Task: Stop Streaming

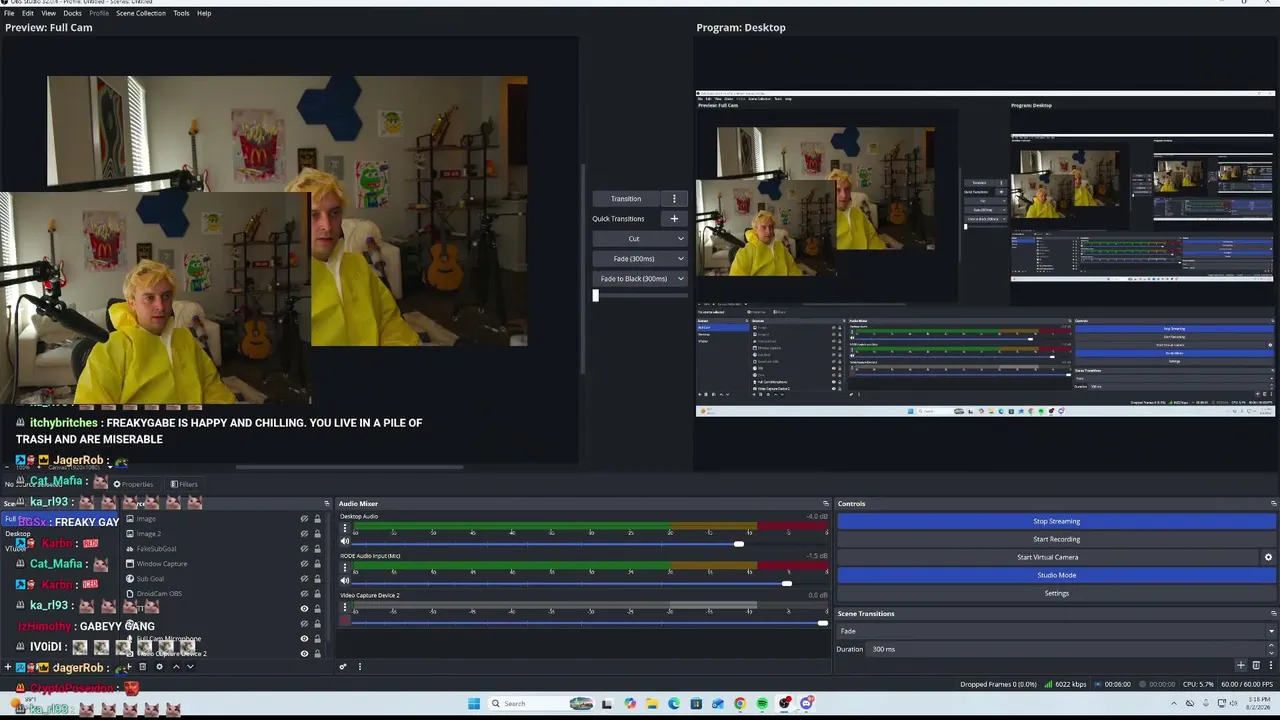Action: click(x=1056, y=521)
